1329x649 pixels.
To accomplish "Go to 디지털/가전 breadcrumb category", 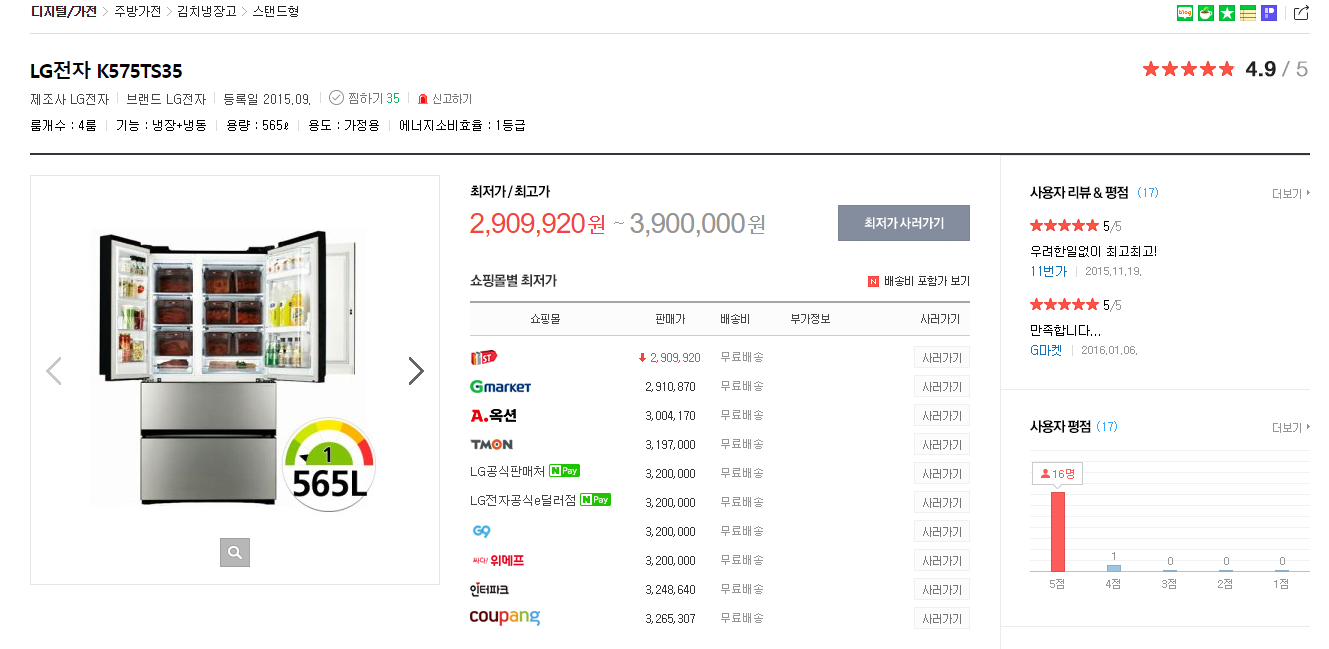I will tap(64, 12).
